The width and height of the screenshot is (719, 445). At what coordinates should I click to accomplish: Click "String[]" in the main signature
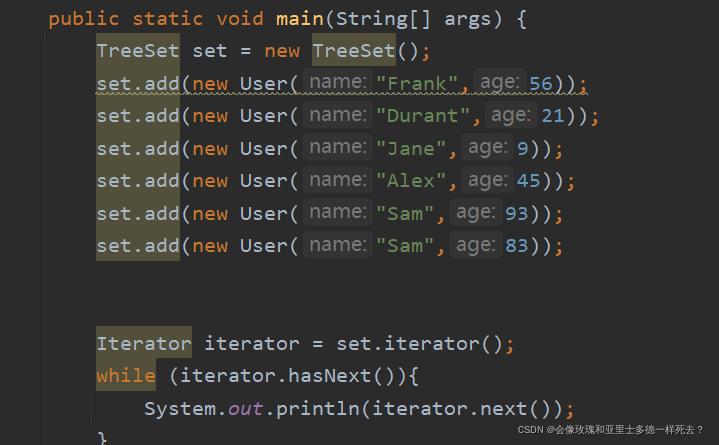[x=383, y=20]
